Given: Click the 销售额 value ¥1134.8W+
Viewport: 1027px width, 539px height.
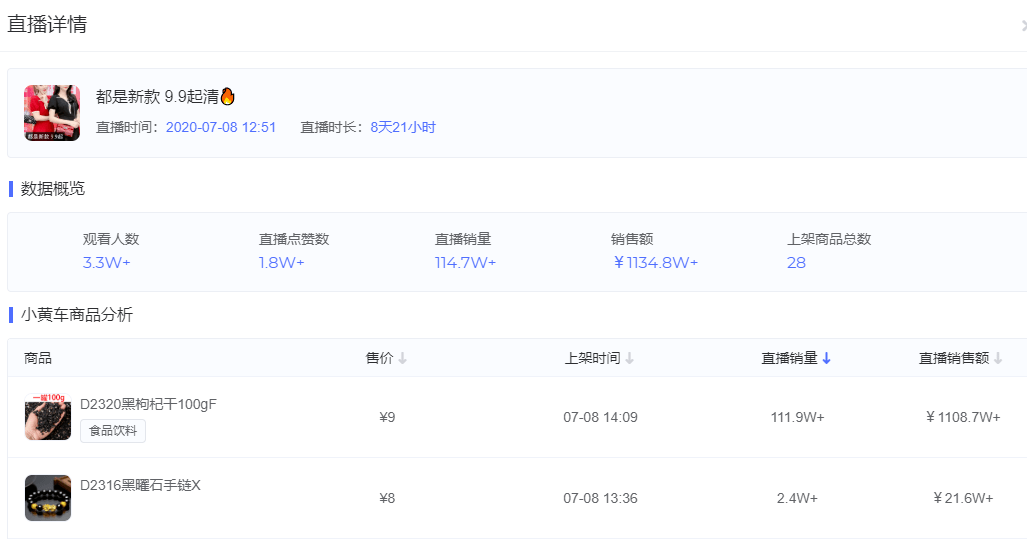Looking at the screenshot, I should (655, 263).
